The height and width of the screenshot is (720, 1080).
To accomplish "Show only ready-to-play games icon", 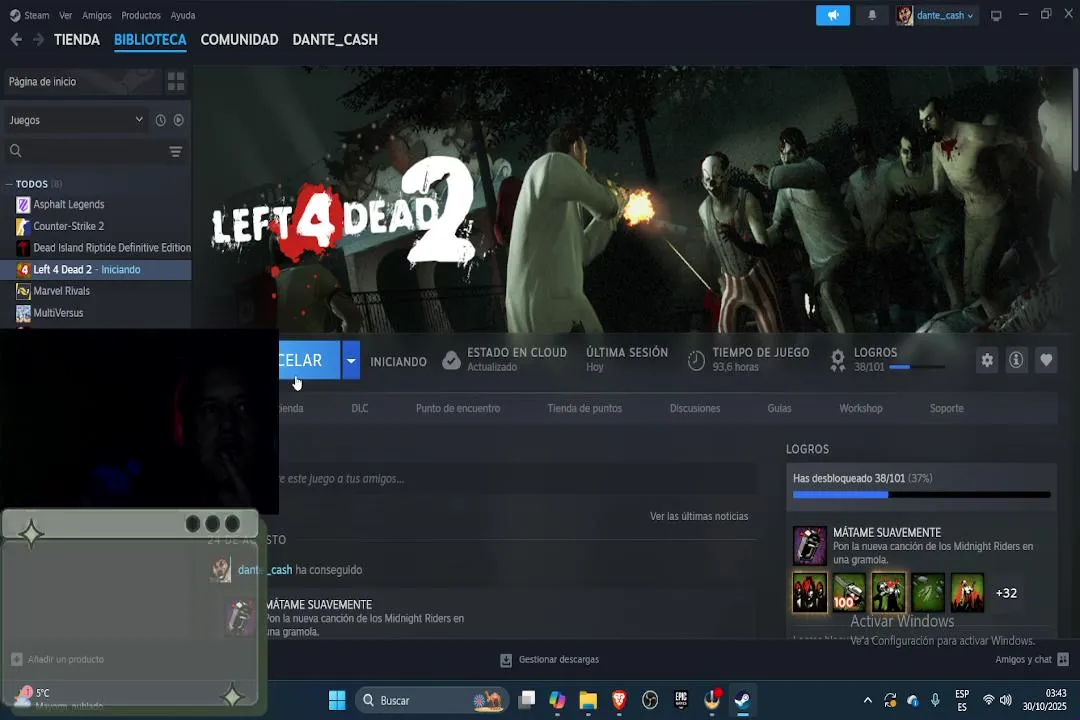I will pos(178,120).
